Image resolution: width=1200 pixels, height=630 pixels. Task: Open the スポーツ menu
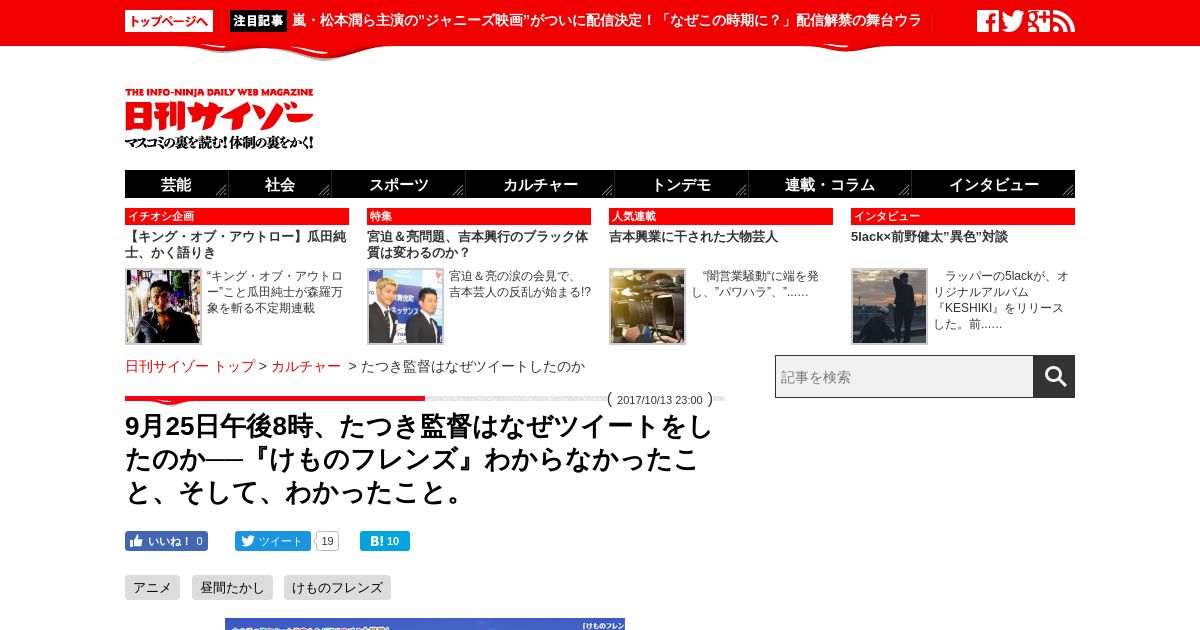[399, 184]
